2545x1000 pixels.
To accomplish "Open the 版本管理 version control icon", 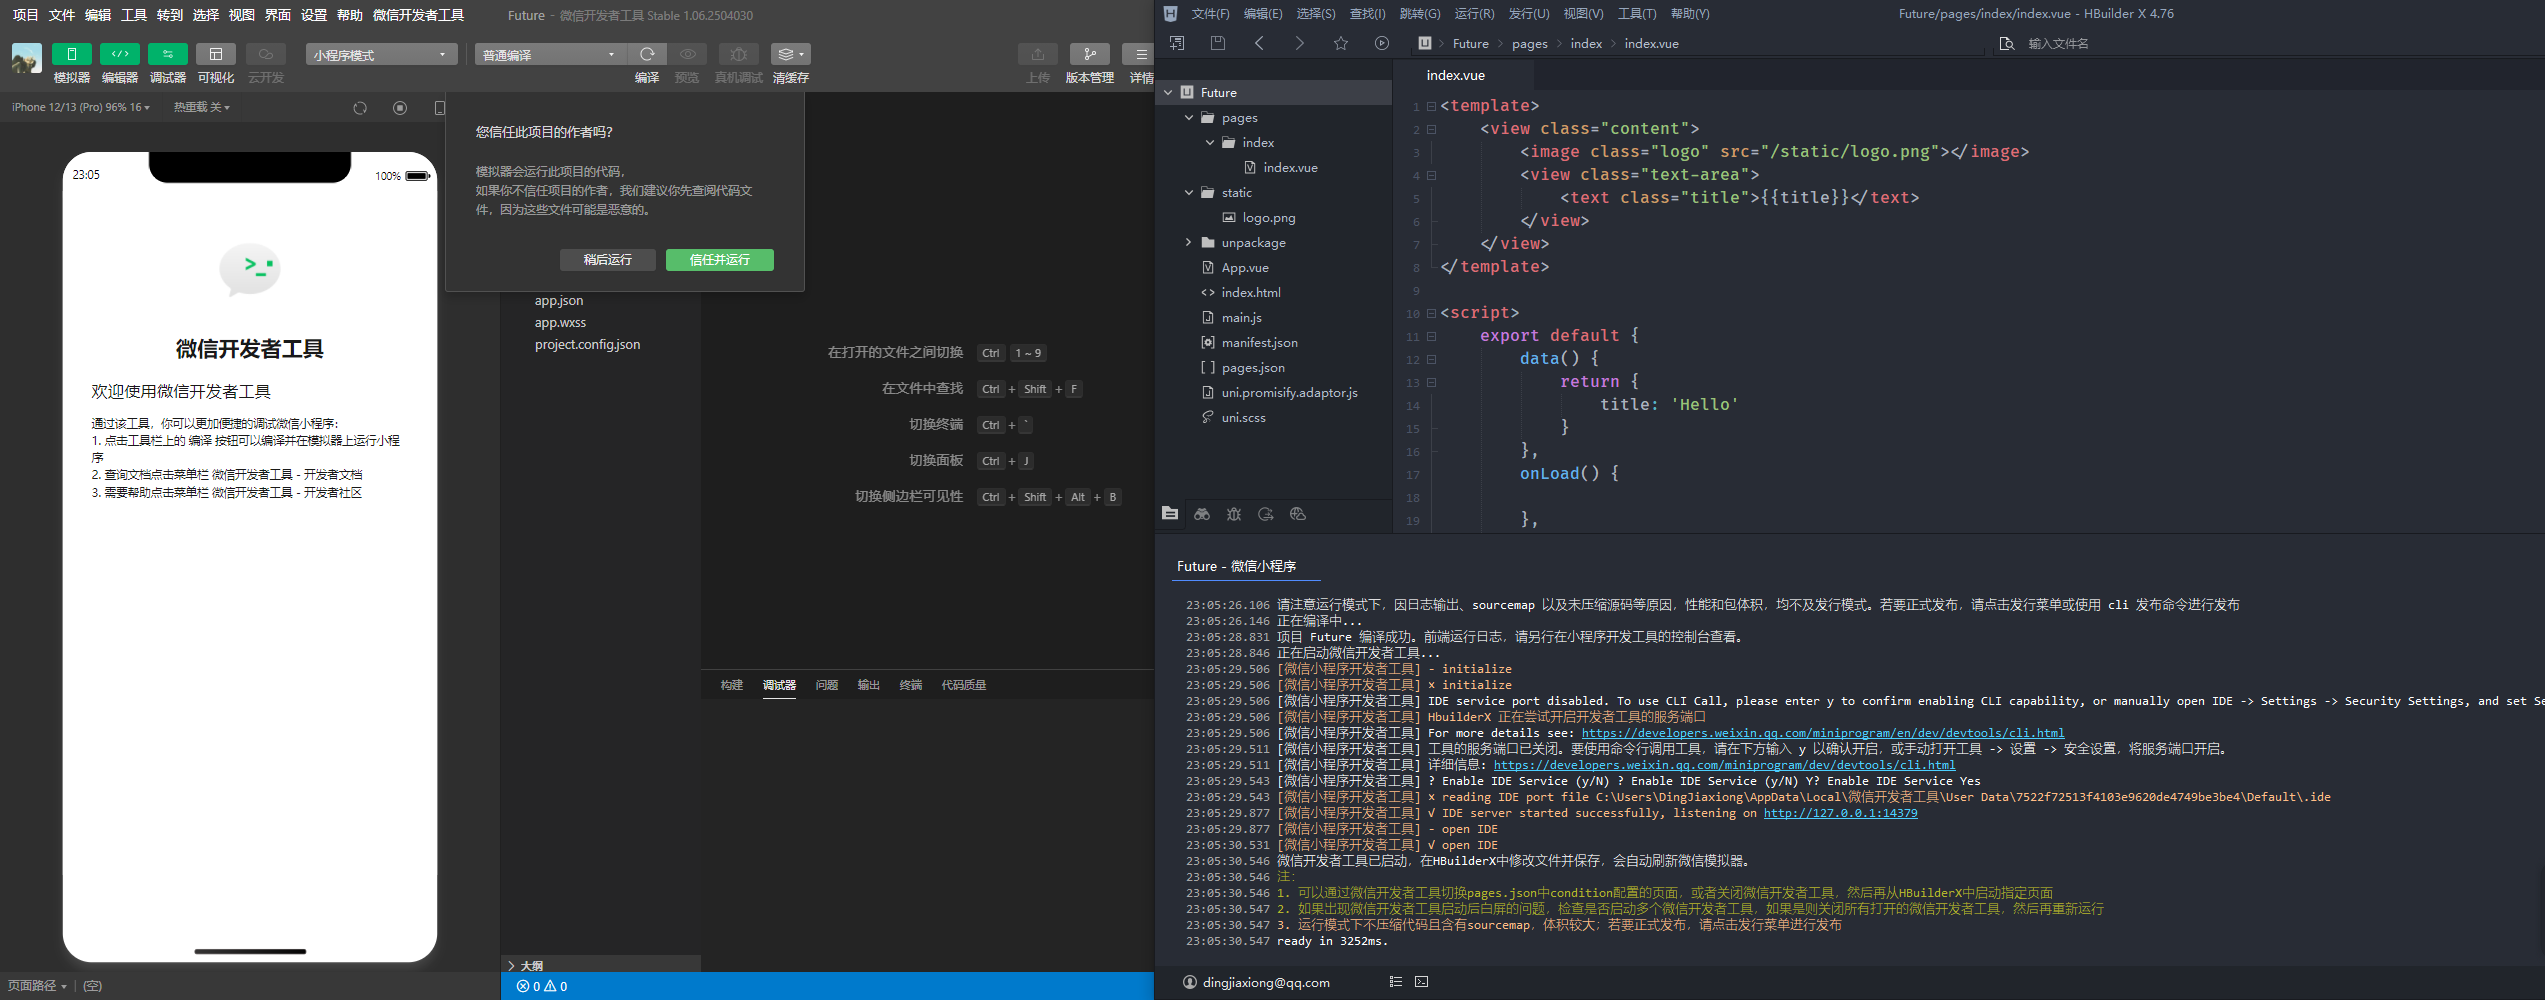I will click(1089, 54).
